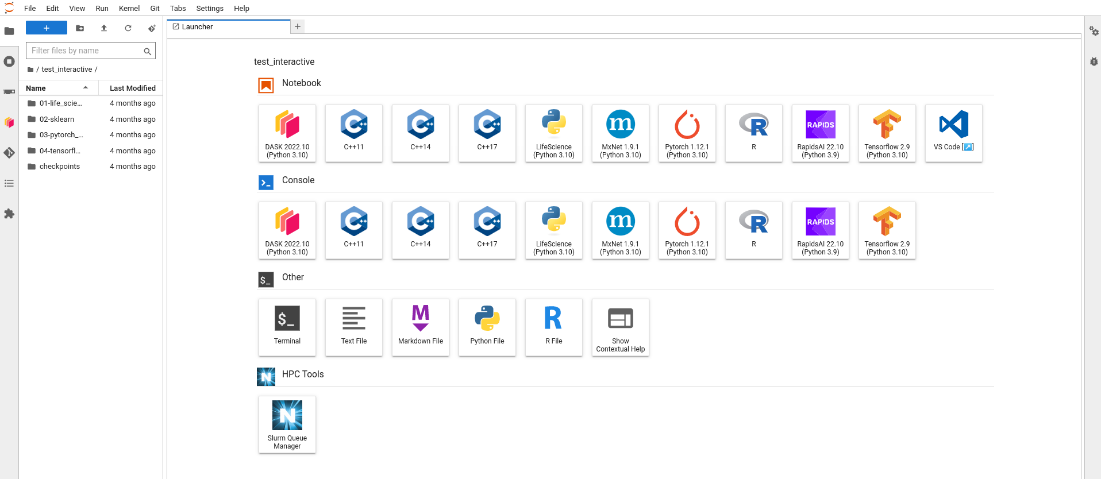This screenshot has height=479, width=1101.
Task: Open a Tensorflow 2.9 console
Action: pyautogui.click(x=888, y=230)
